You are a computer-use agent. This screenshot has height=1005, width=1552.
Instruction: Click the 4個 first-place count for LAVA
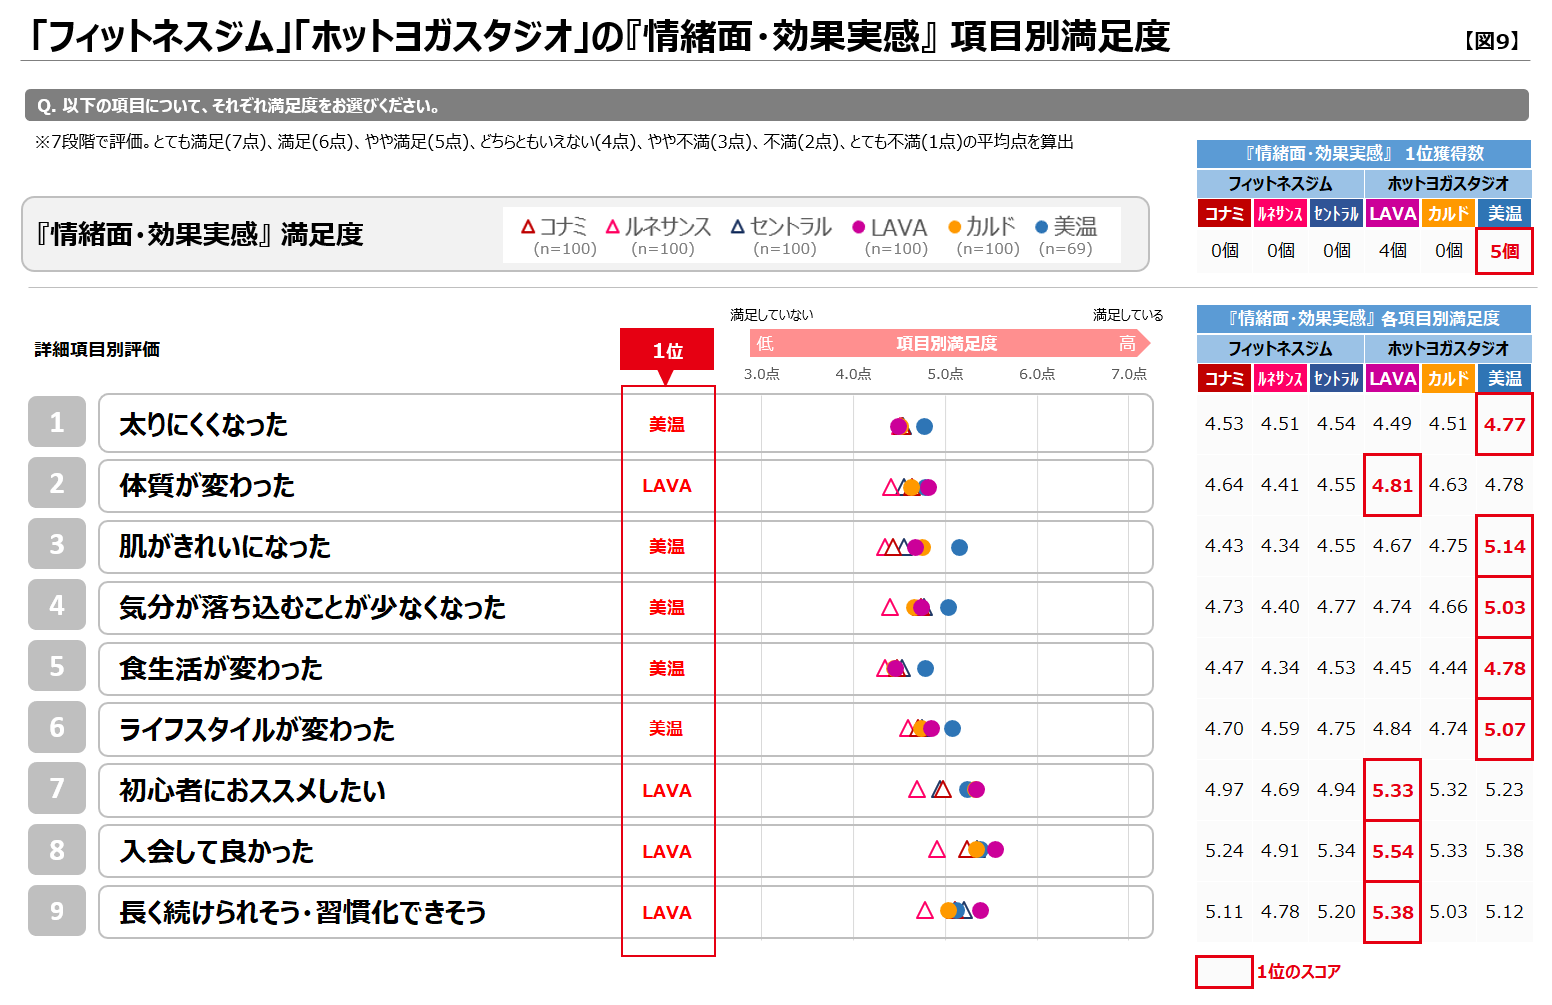(1392, 251)
